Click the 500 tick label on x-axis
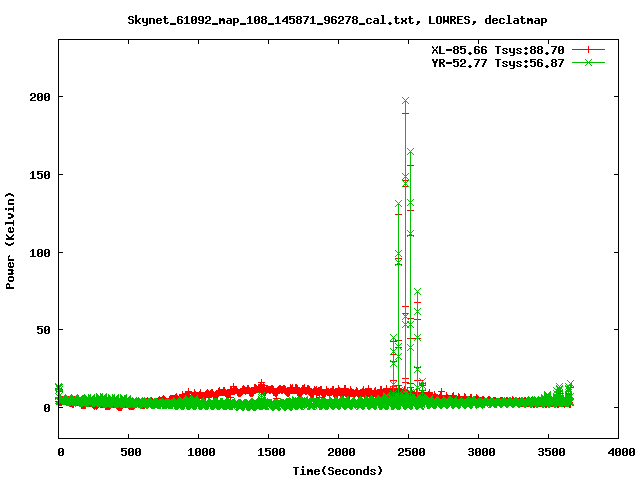640x480 pixels. (x=130, y=453)
